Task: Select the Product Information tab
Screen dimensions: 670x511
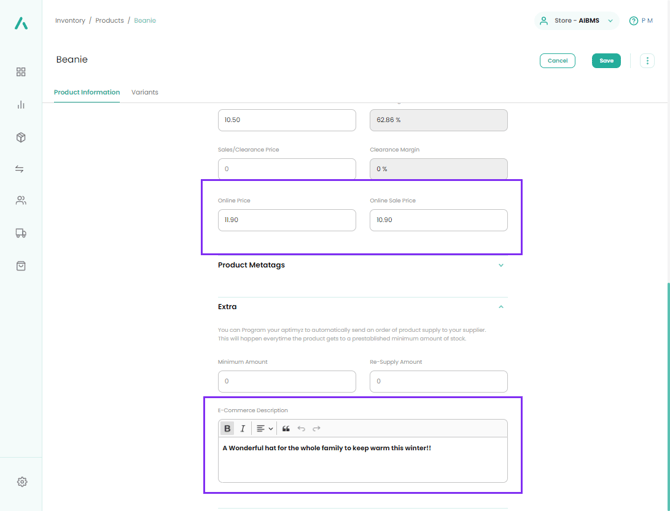Action: coord(87,92)
